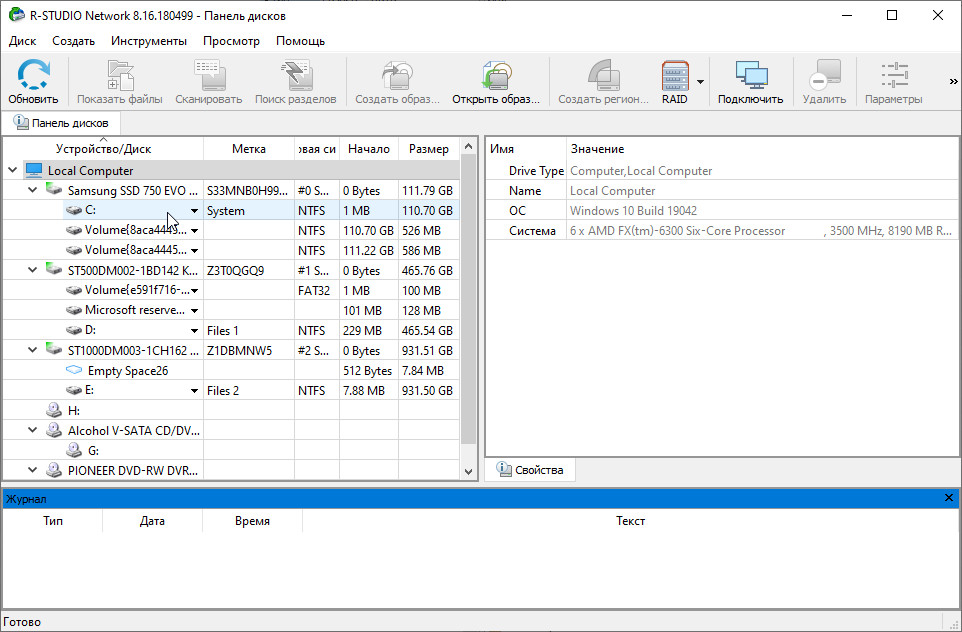Switch to the Свойства tab

coord(530,470)
